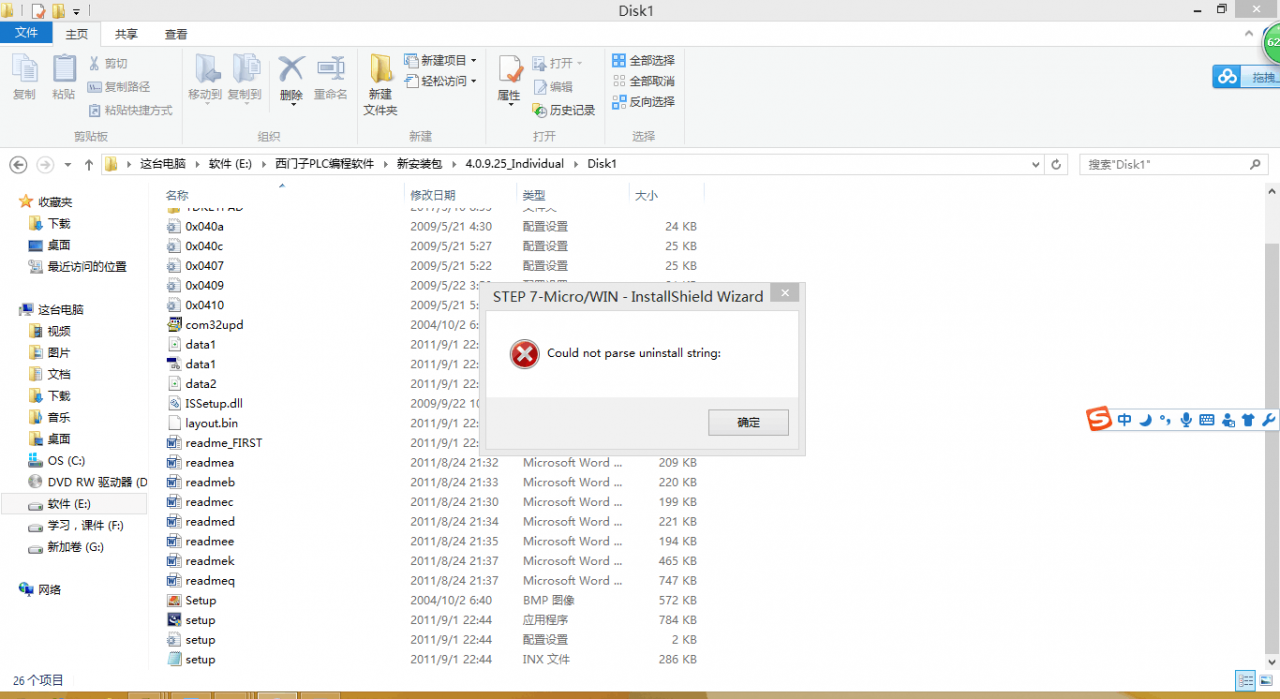Select the readme_FIRST document
The image size is (1280, 699).
click(223, 443)
